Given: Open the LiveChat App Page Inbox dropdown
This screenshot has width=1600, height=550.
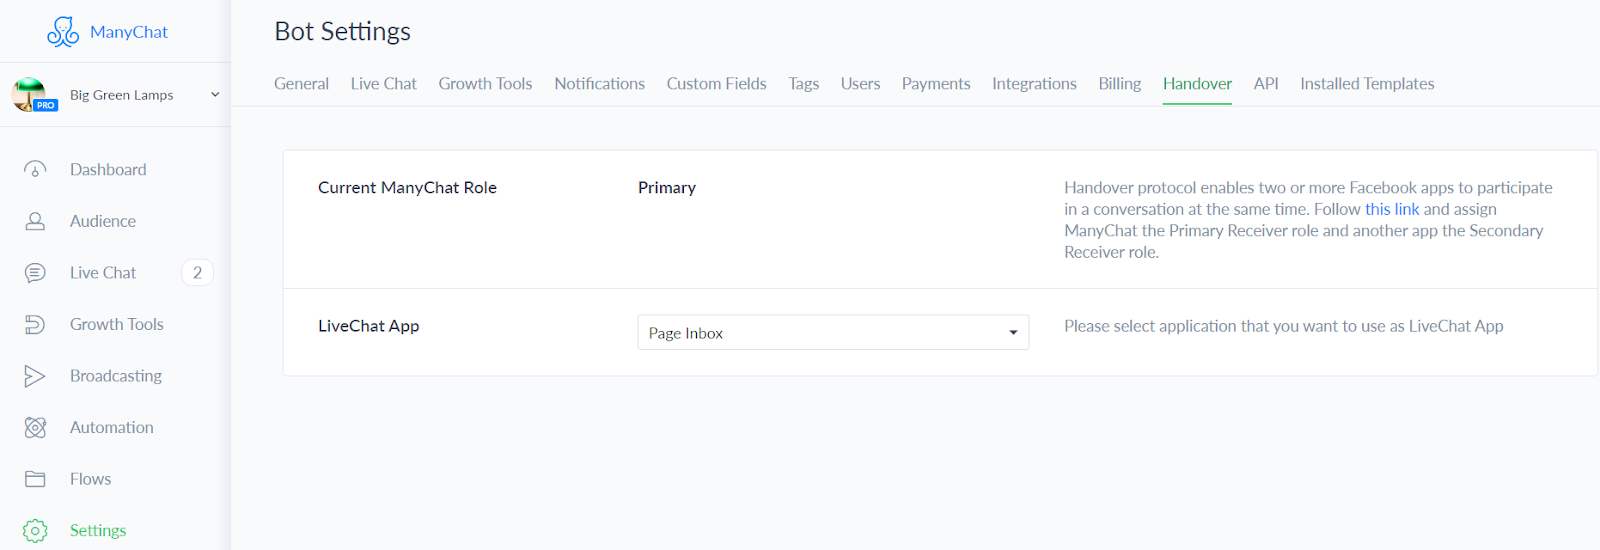Looking at the screenshot, I should click(833, 333).
